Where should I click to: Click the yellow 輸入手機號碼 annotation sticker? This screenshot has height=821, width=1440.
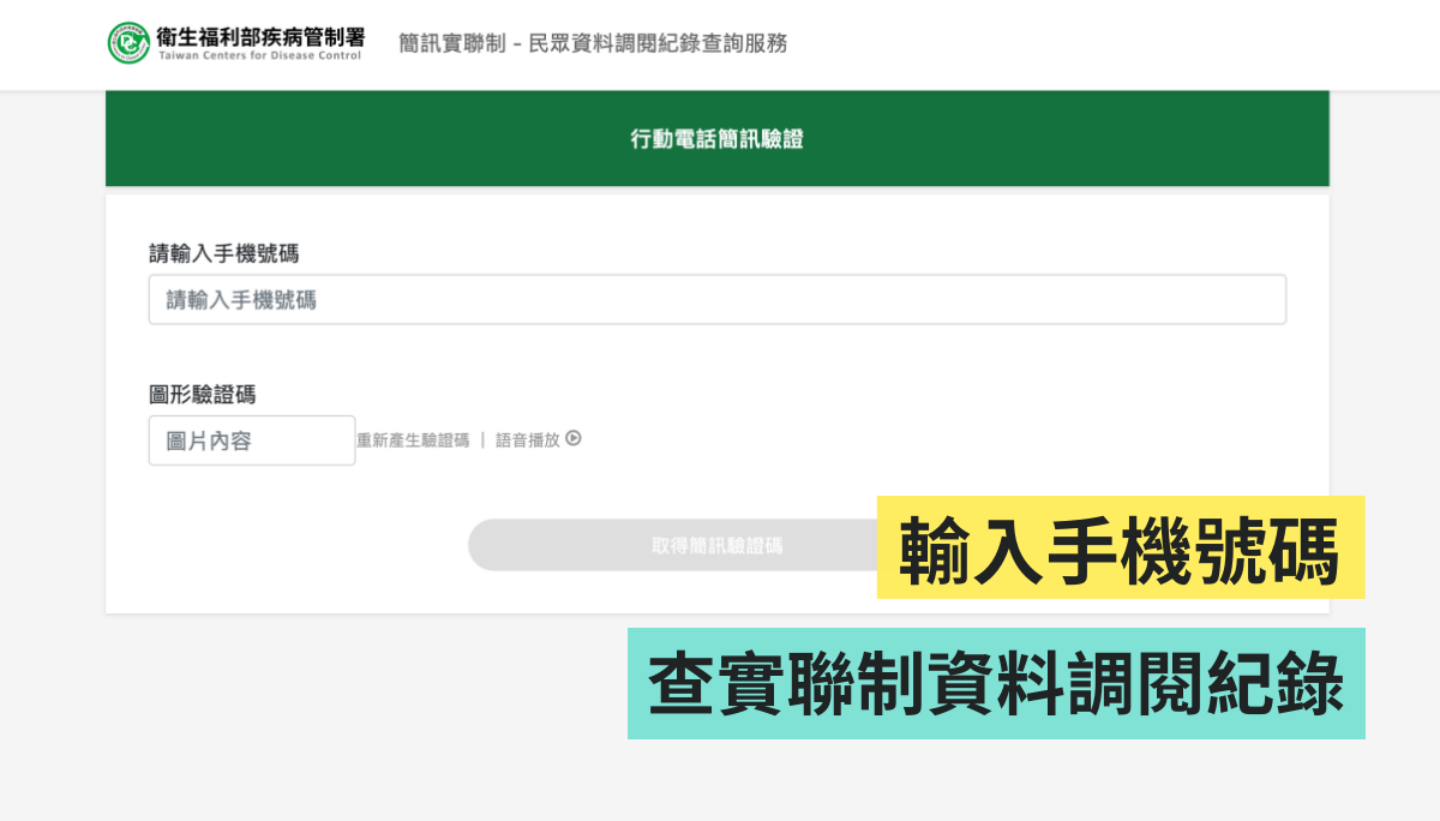click(x=1120, y=546)
